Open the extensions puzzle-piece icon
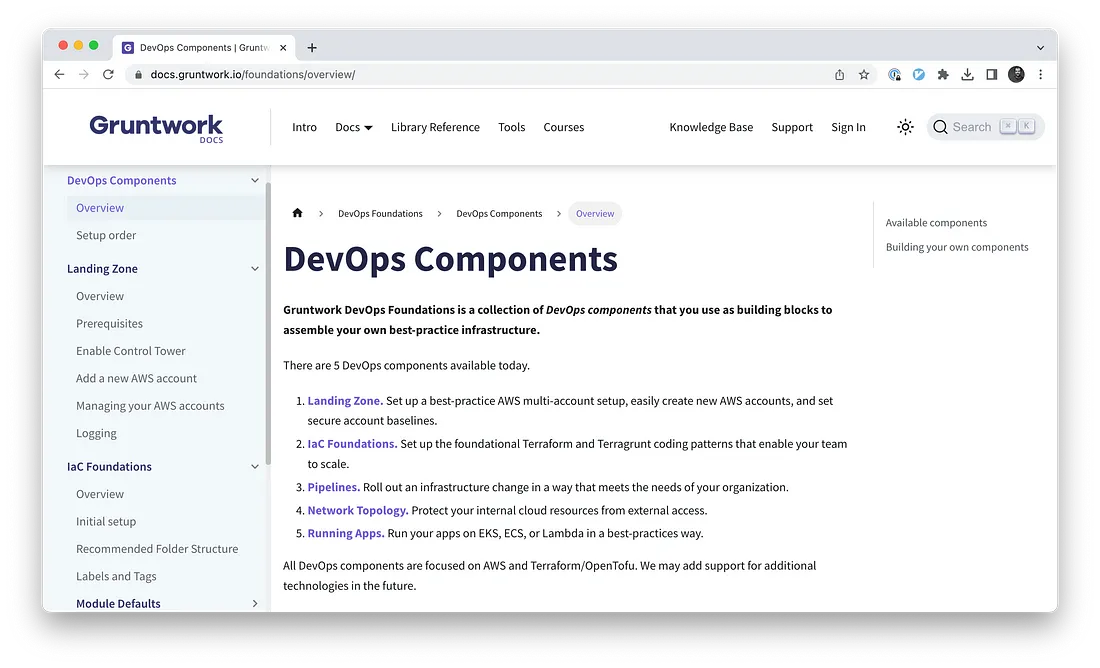This screenshot has height=668, width=1100. click(943, 74)
